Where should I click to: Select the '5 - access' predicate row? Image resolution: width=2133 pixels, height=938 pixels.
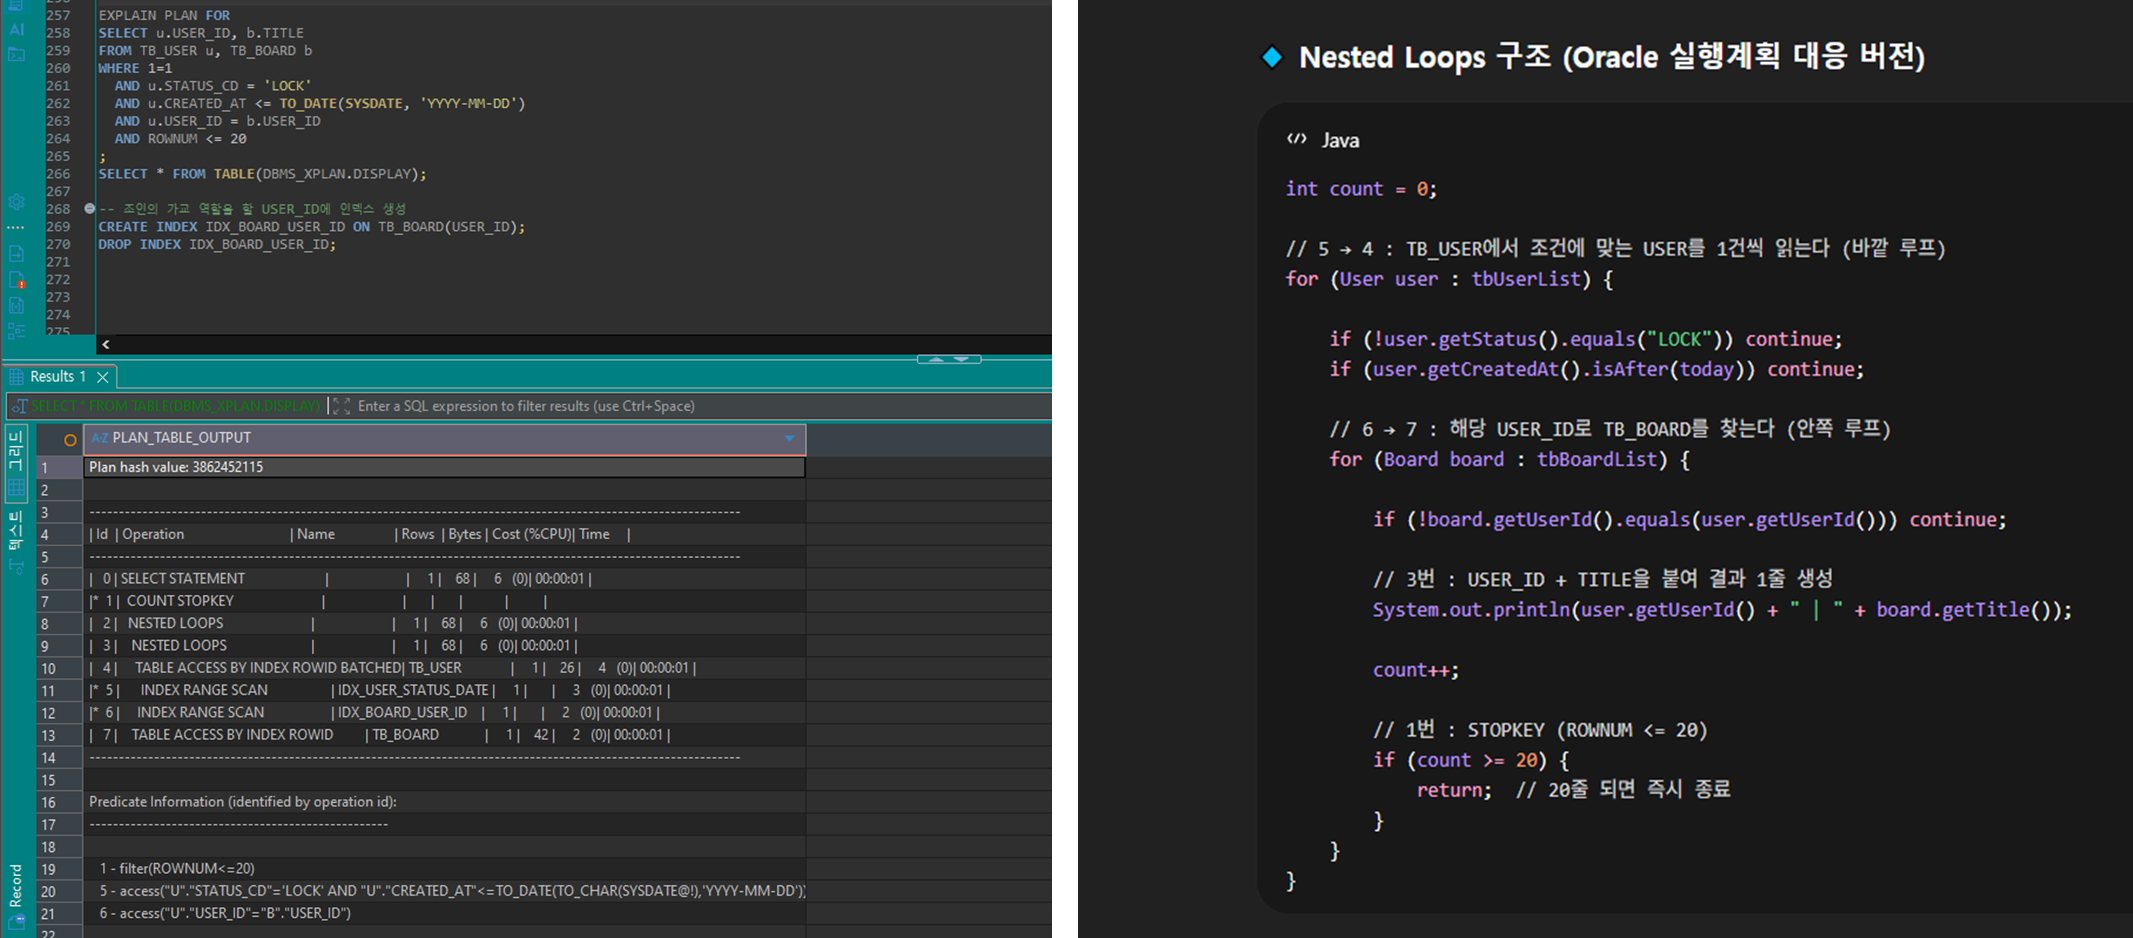point(444,891)
